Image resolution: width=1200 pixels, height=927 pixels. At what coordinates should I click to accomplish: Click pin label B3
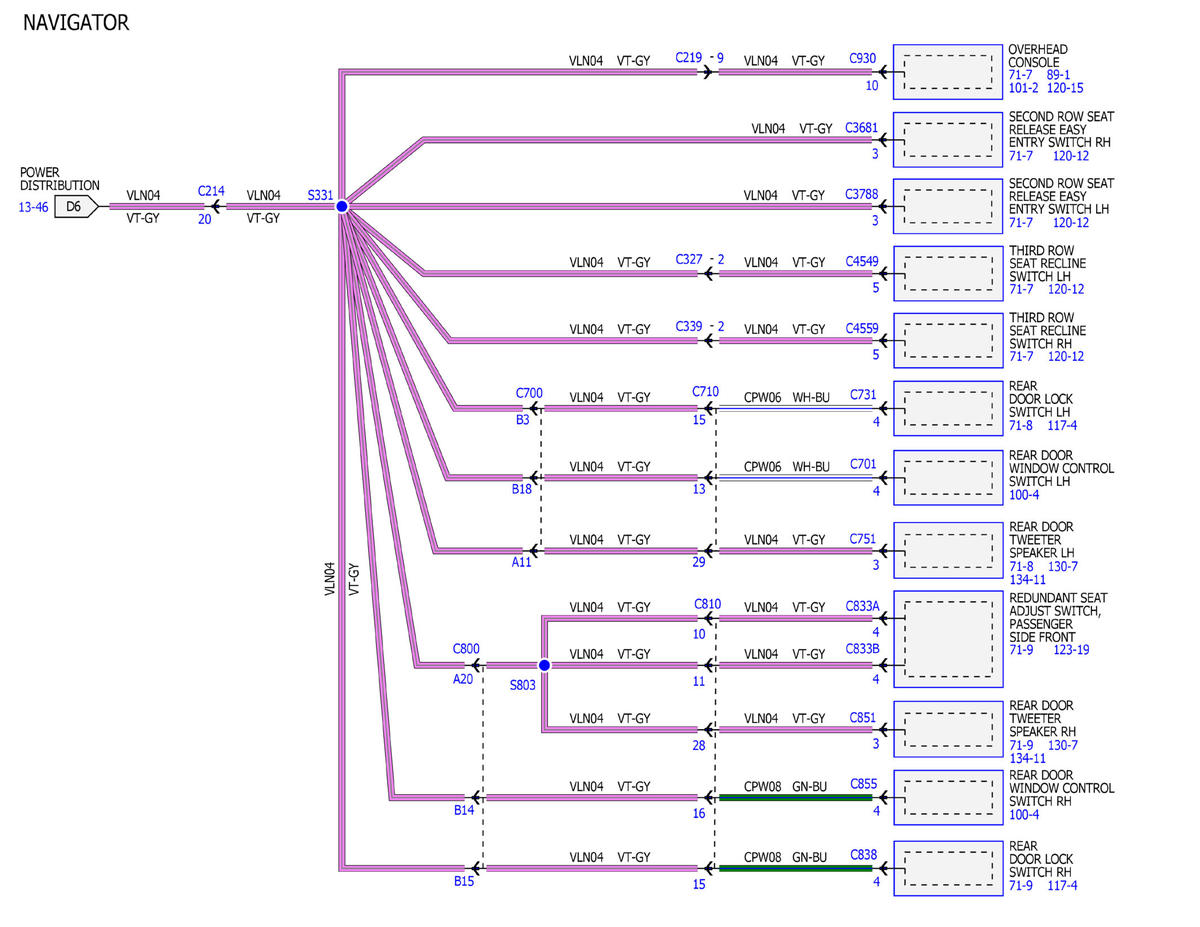[523, 420]
